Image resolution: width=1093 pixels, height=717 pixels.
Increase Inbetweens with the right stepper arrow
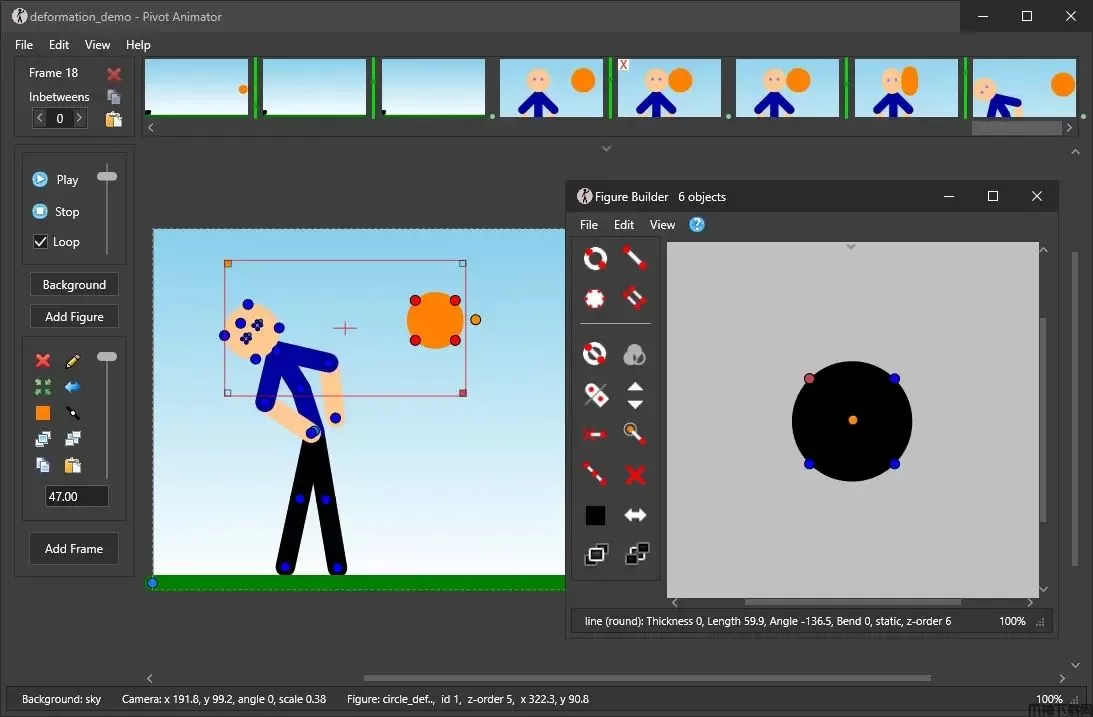(x=80, y=118)
